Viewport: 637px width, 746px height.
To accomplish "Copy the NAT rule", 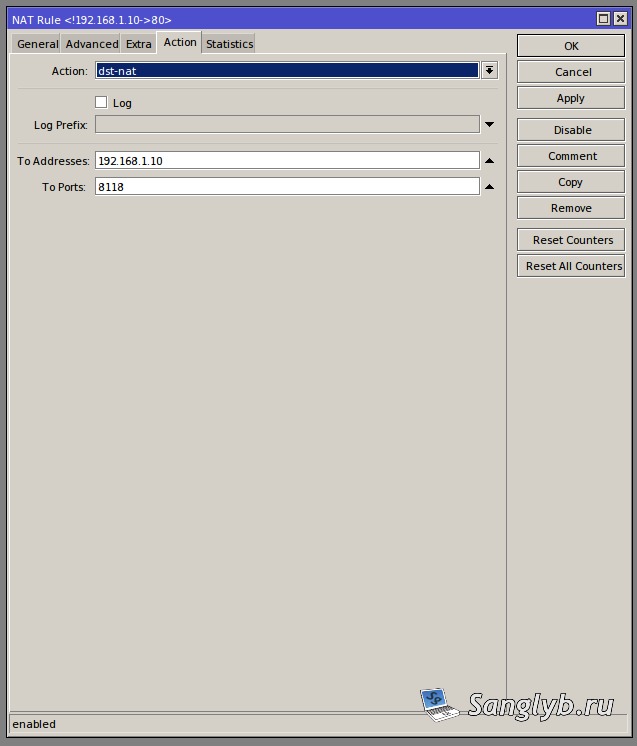I will click(x=570, y=182).
